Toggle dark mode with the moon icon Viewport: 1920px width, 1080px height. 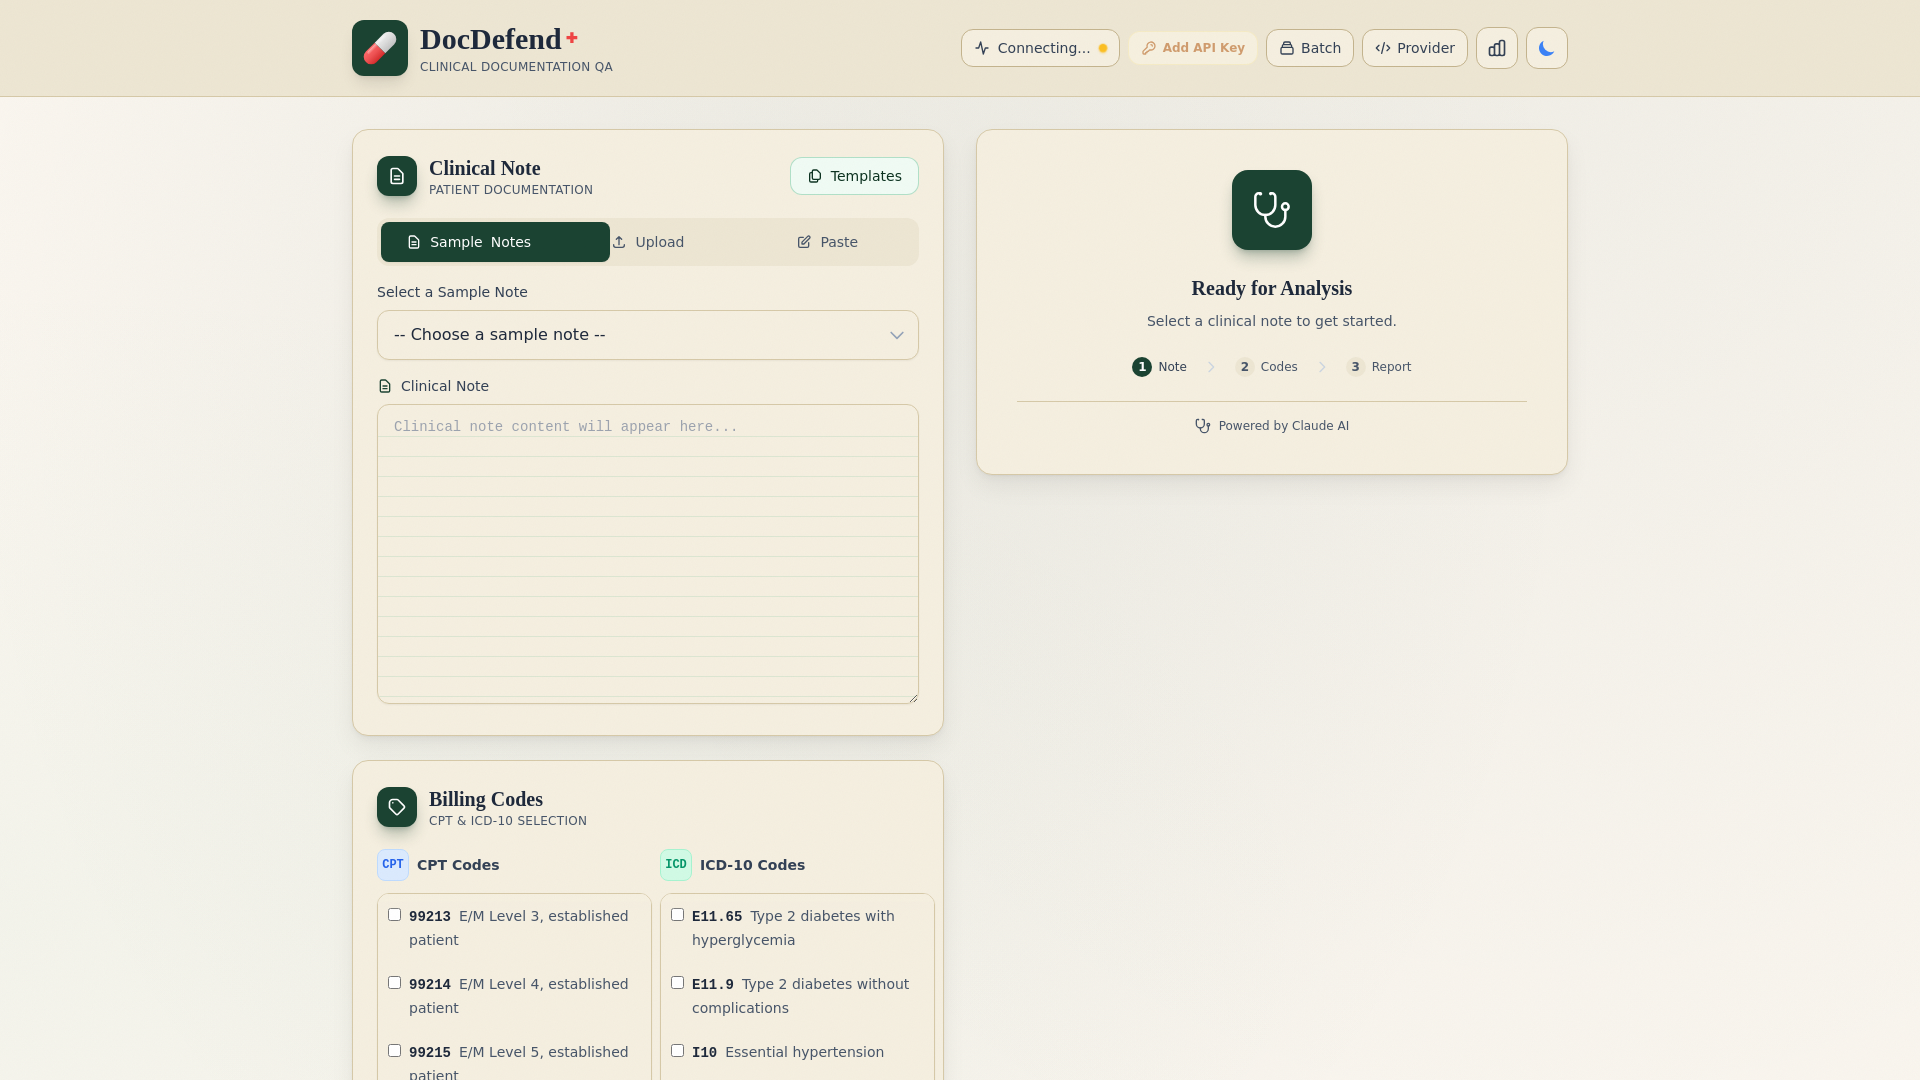tap(1547, 48)
